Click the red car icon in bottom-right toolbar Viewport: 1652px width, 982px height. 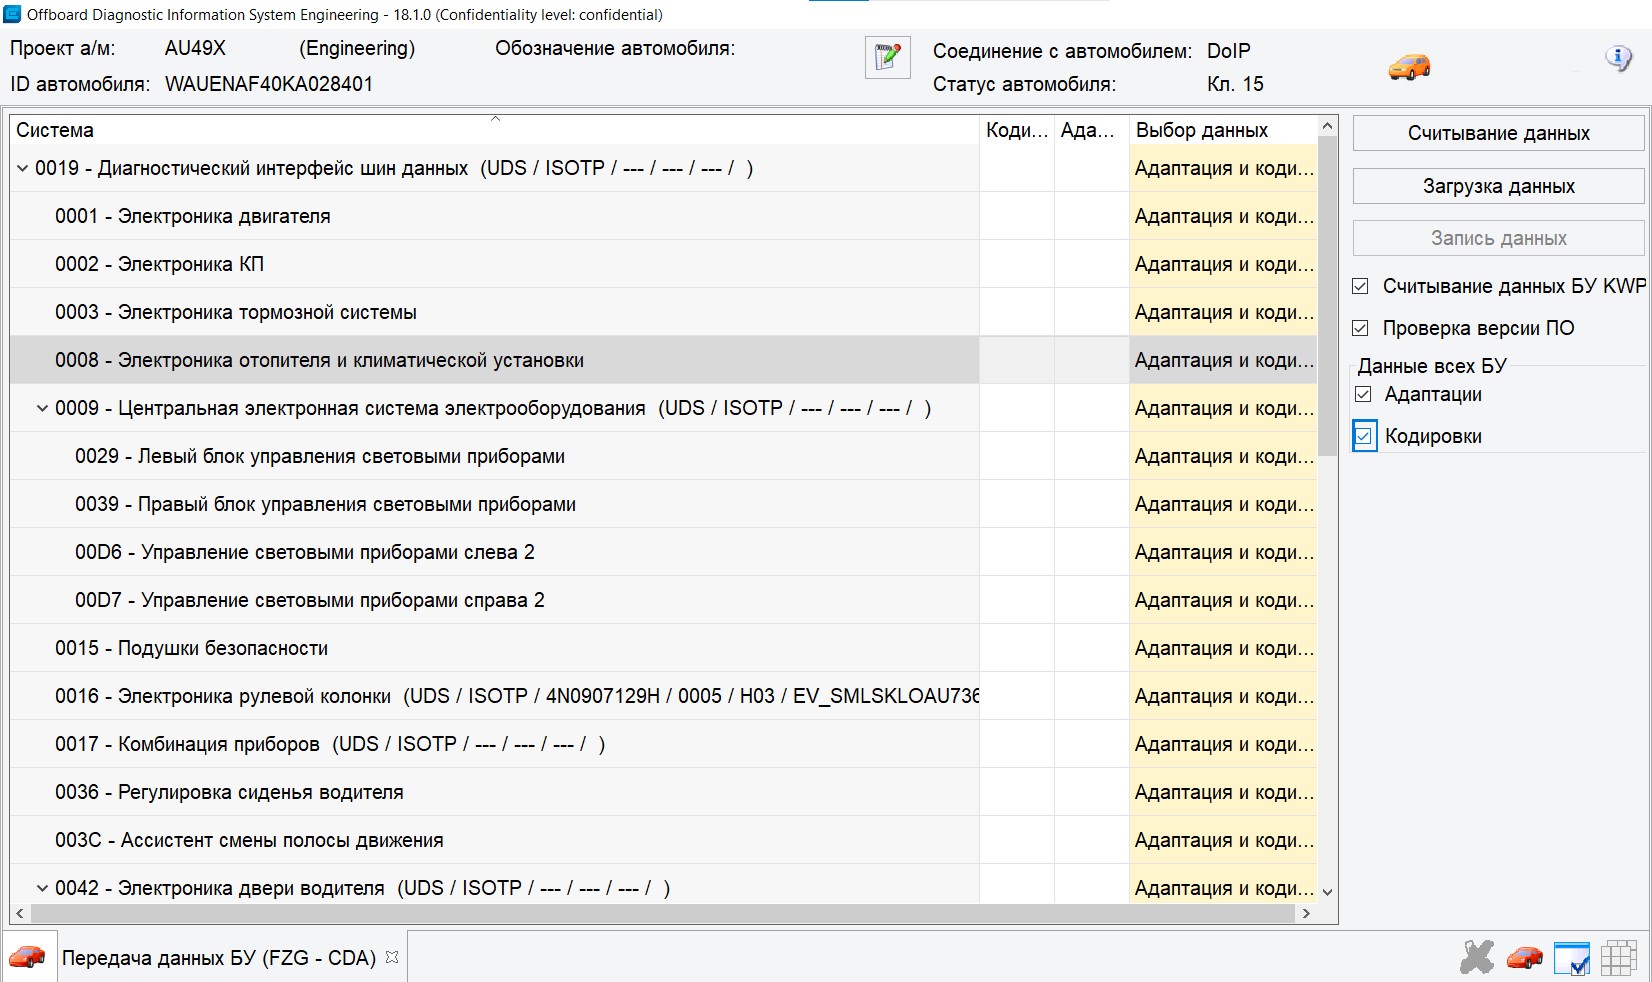[1524, 957]
